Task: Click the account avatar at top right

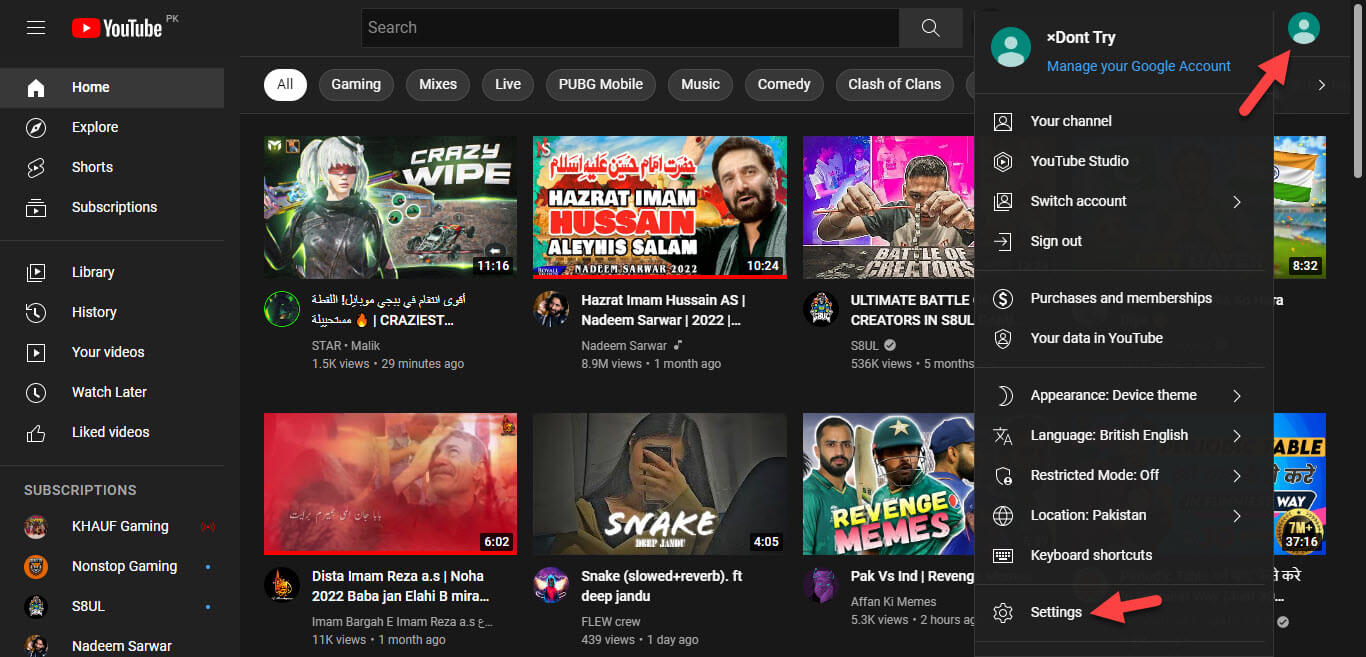Action: pos(1303,28)
